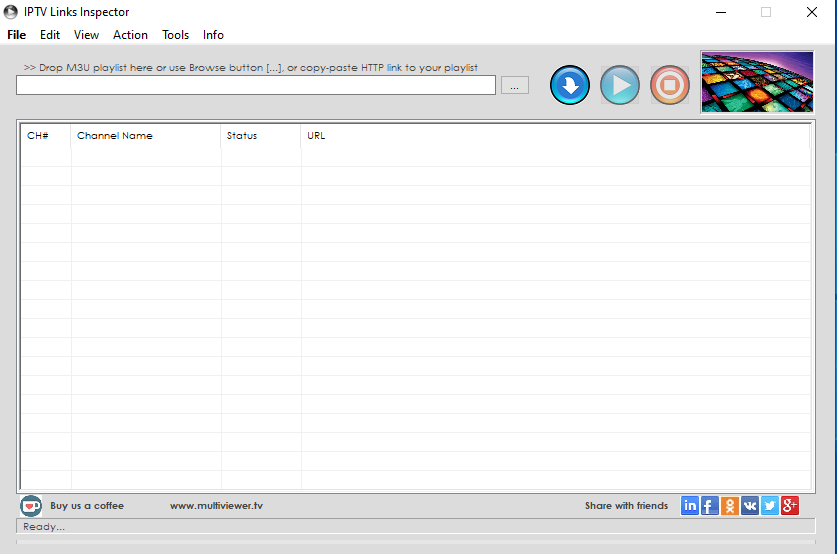Click the Google Plus share icon
Viewport: 837px width, 554px height.
[x=790, y=505]
